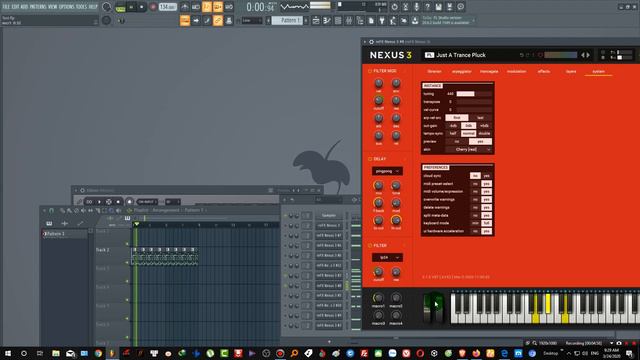Image resolution: width=640 pixels, height=360 pixels.
Task: Open Chrome from the taskbar
Action: pos(98,353)
